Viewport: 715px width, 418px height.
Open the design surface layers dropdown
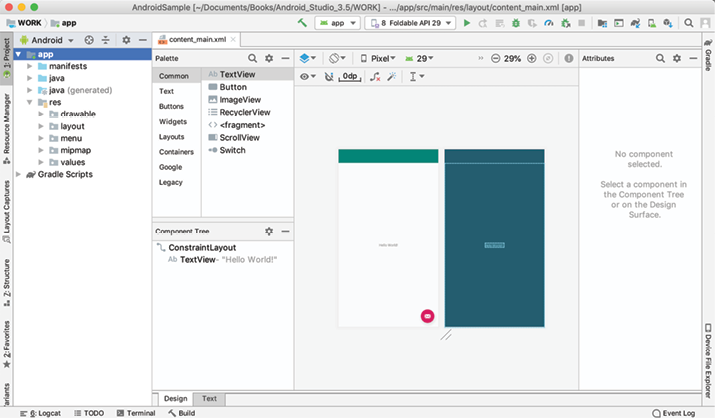tap(308, 58)
